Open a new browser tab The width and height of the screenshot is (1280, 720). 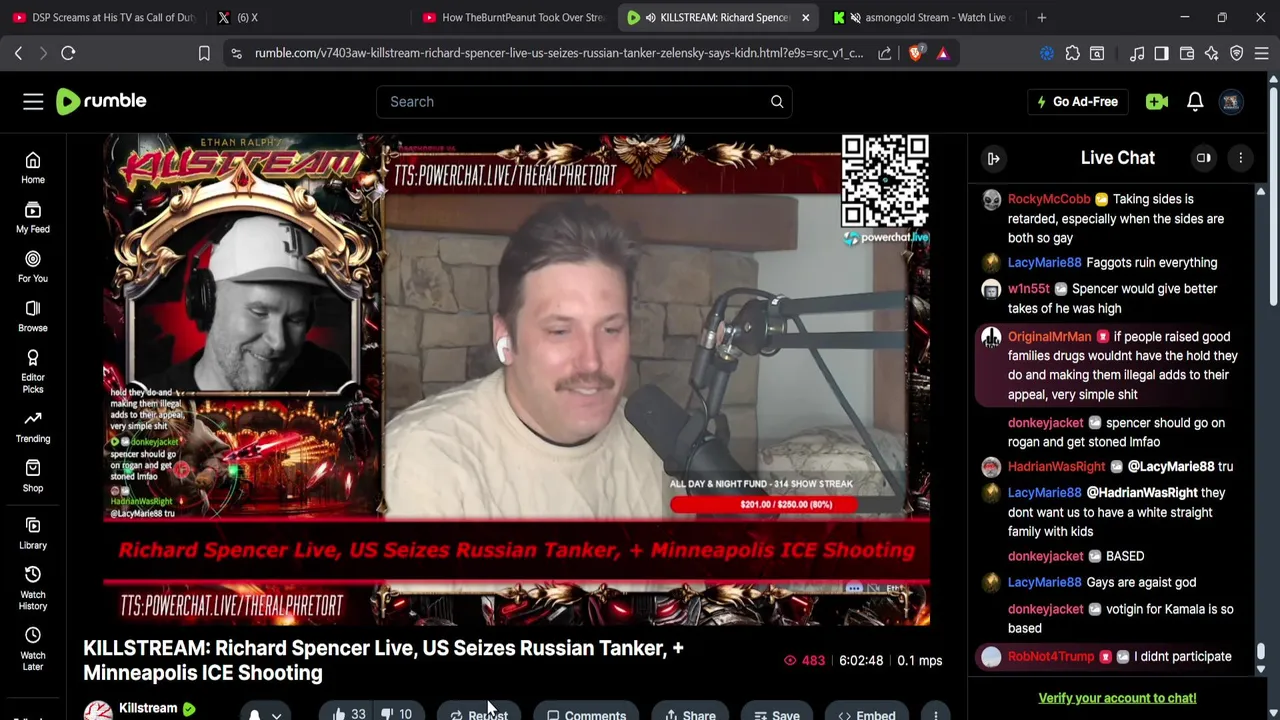[x=1041, y=17]
